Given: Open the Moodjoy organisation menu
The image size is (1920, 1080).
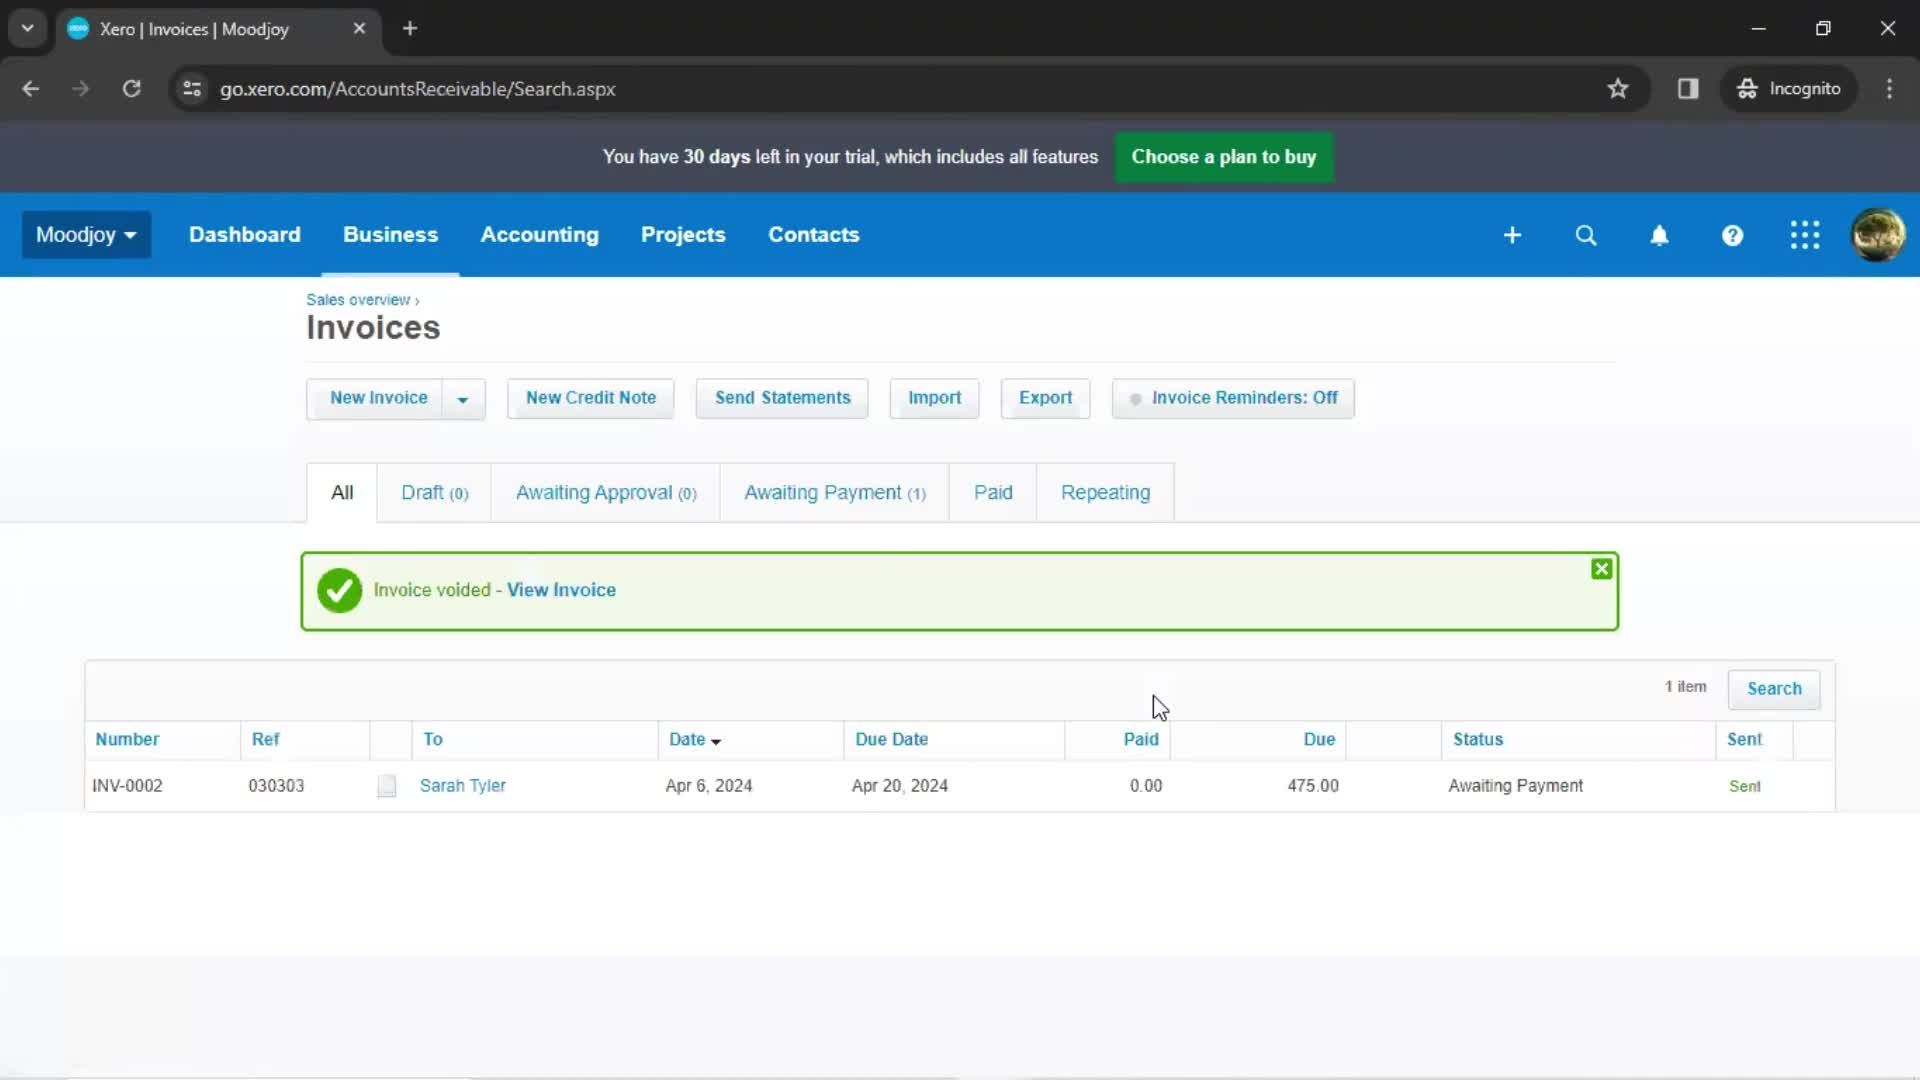Looking at the screenshot, I should (86, 235).
